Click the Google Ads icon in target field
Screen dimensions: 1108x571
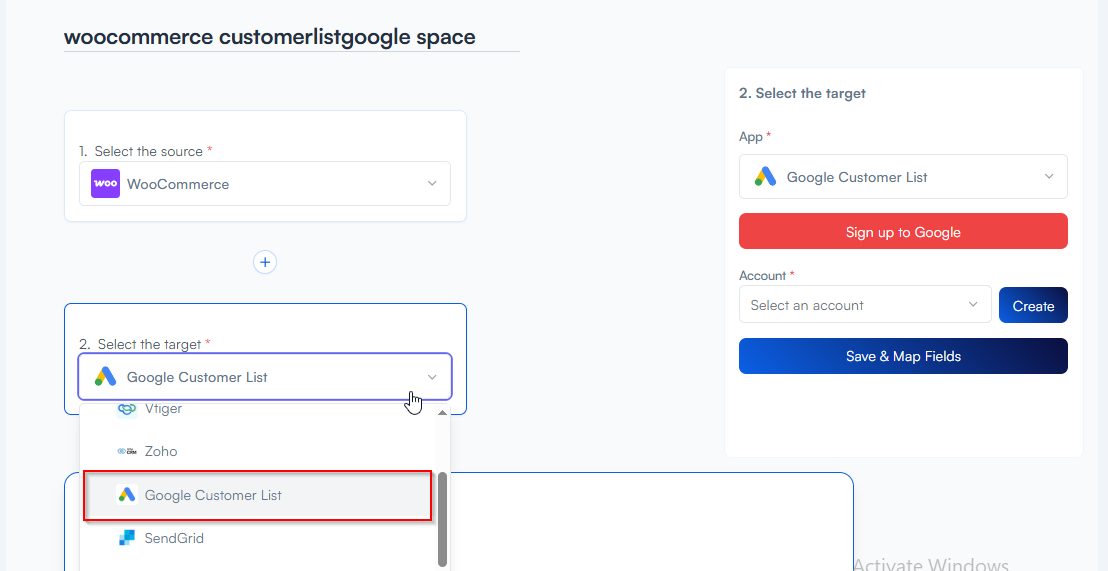105,377
